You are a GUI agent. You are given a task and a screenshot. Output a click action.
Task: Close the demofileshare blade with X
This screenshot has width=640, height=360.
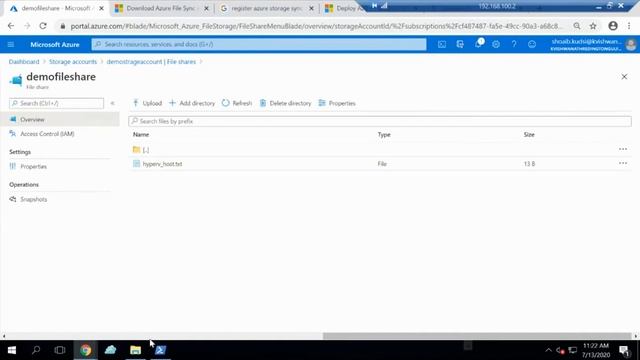pyautogui.click(x=624, y=77)
